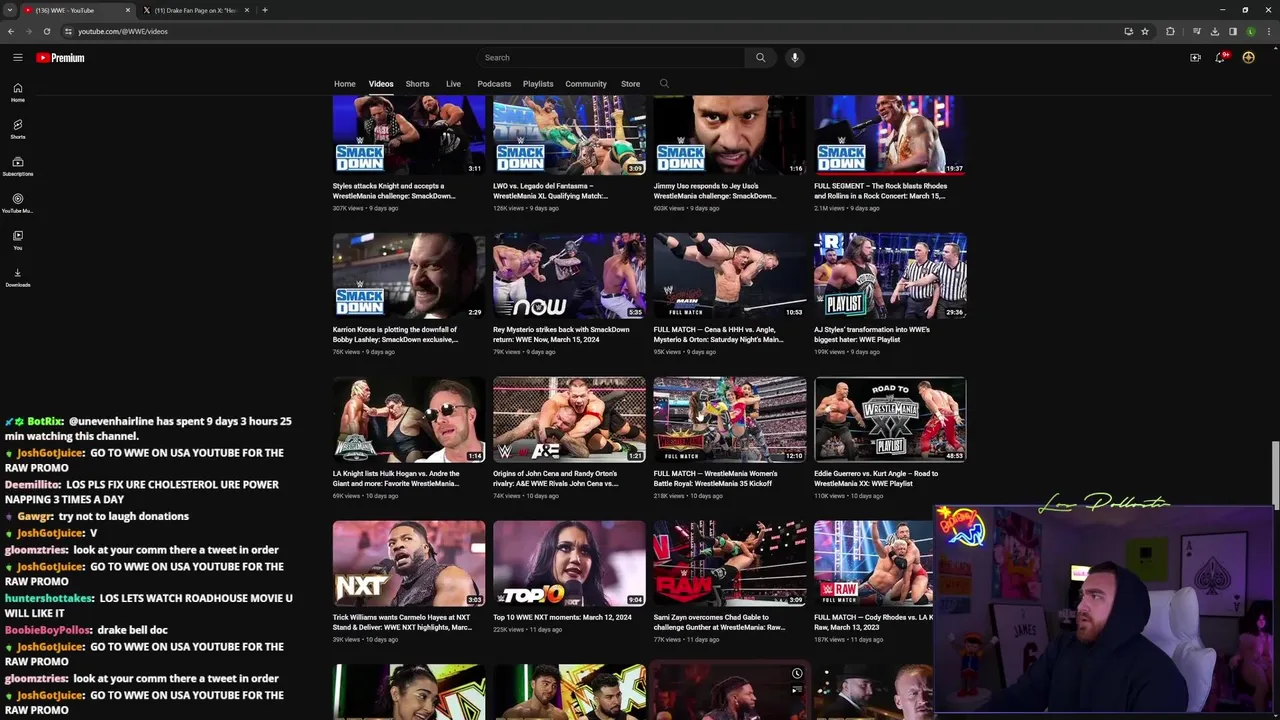The width and height of the screenshot is (1280, 720).
Task: Open Downloads in the mini sidebar
Action: tap(17, 277)
